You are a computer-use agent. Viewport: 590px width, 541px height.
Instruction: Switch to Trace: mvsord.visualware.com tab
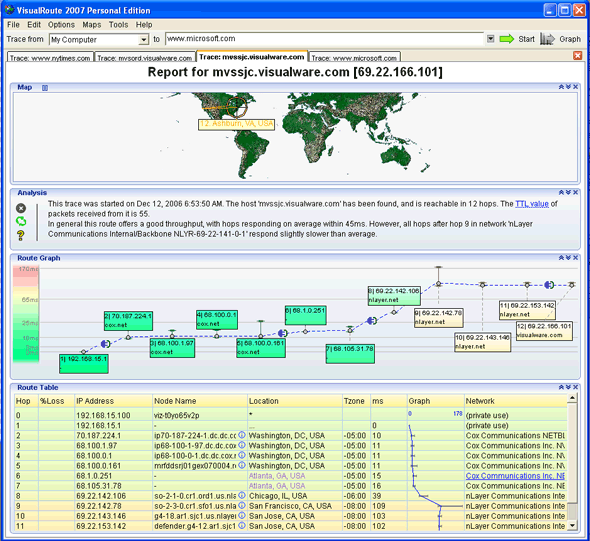pyautogui.click(x=145, y=58)
